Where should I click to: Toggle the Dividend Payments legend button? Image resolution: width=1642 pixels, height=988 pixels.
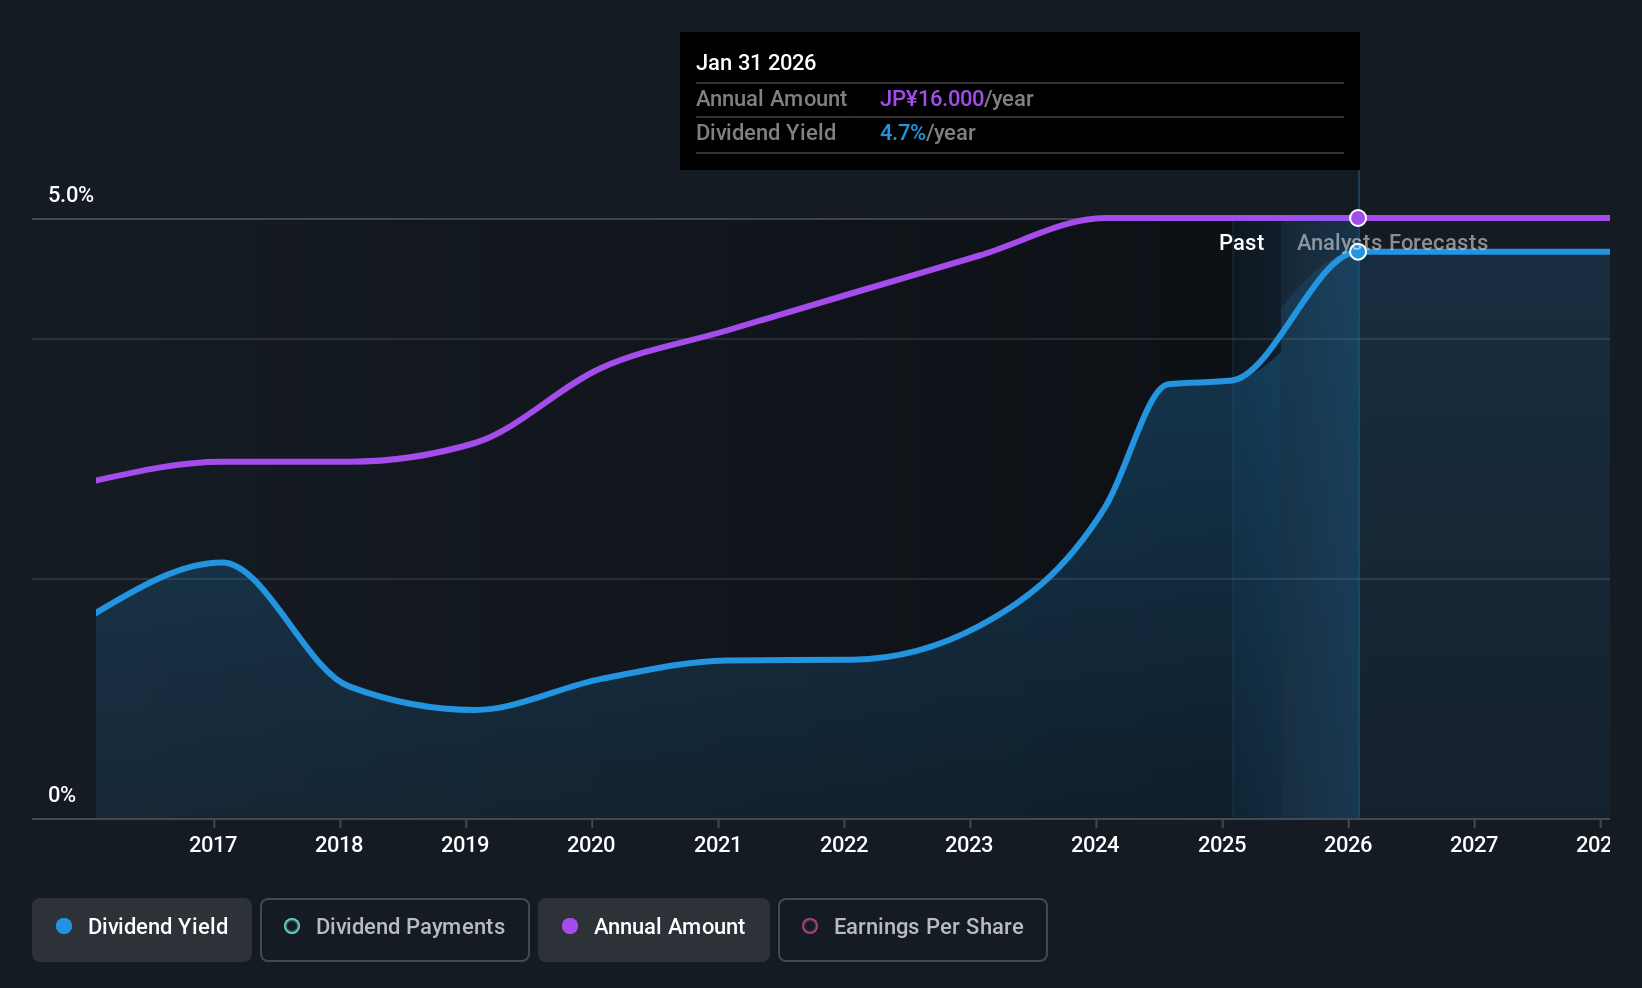coord(395,930)
